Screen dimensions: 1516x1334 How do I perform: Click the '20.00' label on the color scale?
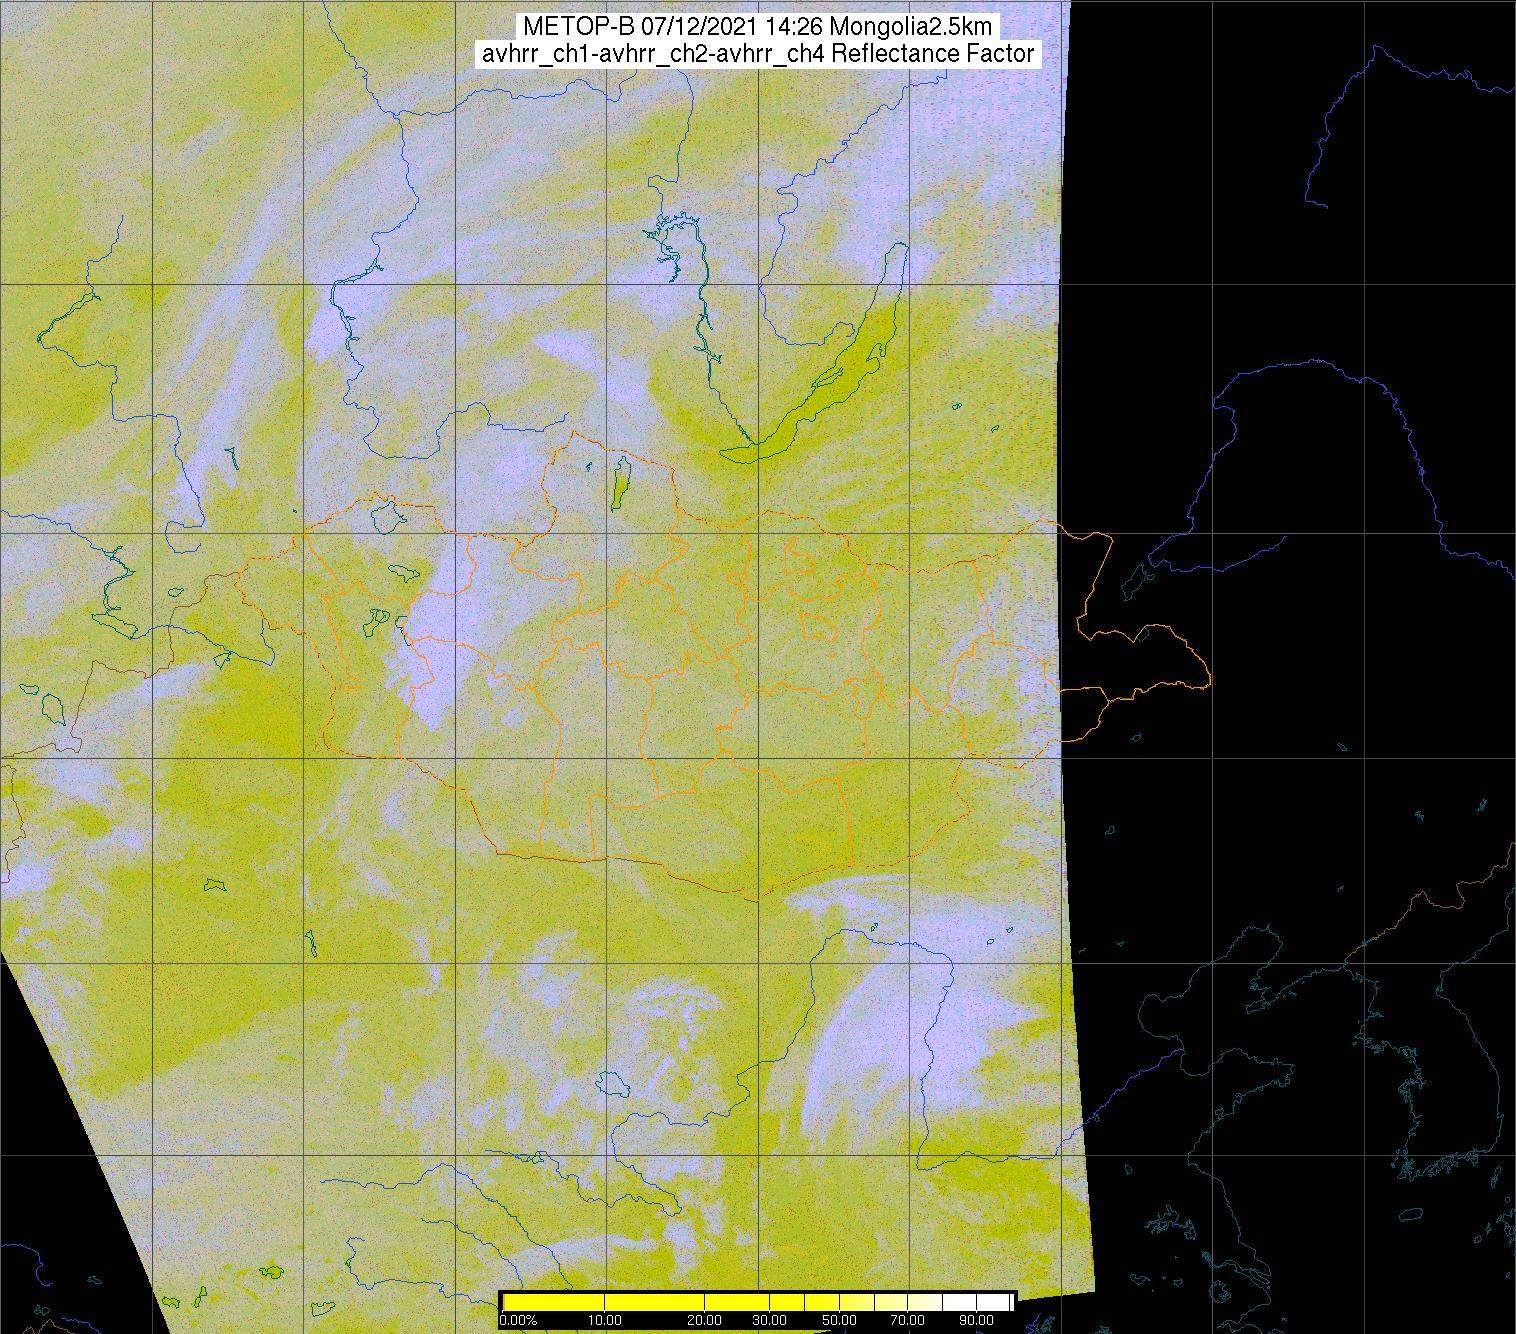point(704,1320)
